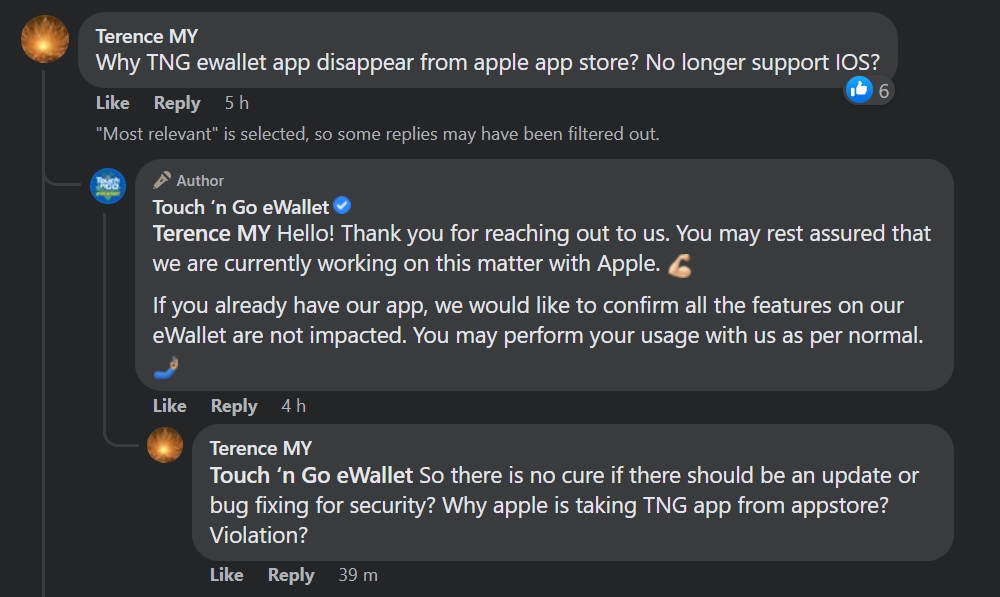Viewport: 1000px width, 597px height.
Task: Click the selfie arm emoji
Action: click(166, 368)
